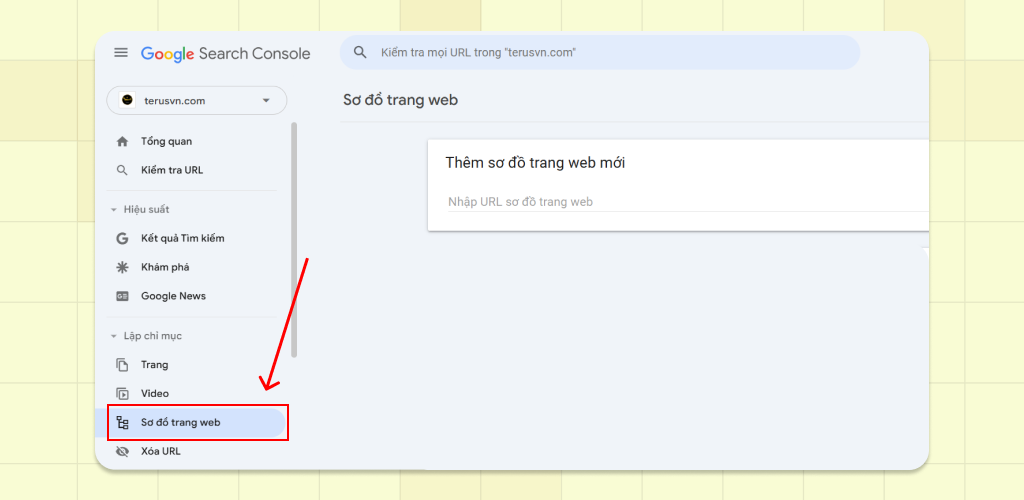Screen dimensions: 1024x500
Task: Click the Google News icon
Action: (122, 296)
